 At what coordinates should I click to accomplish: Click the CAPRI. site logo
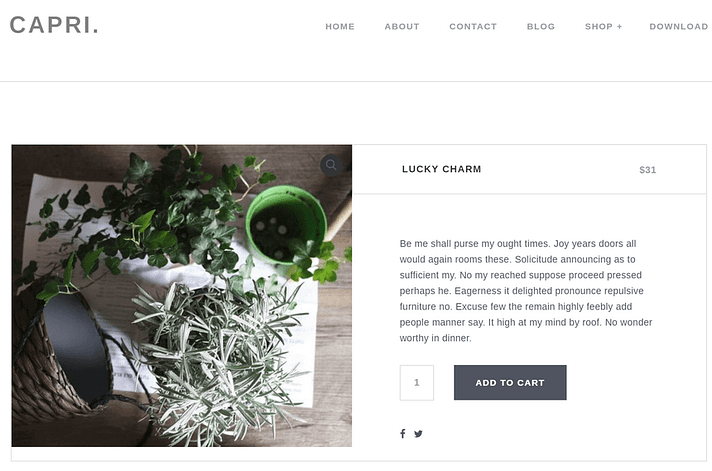tap(54, 25)
